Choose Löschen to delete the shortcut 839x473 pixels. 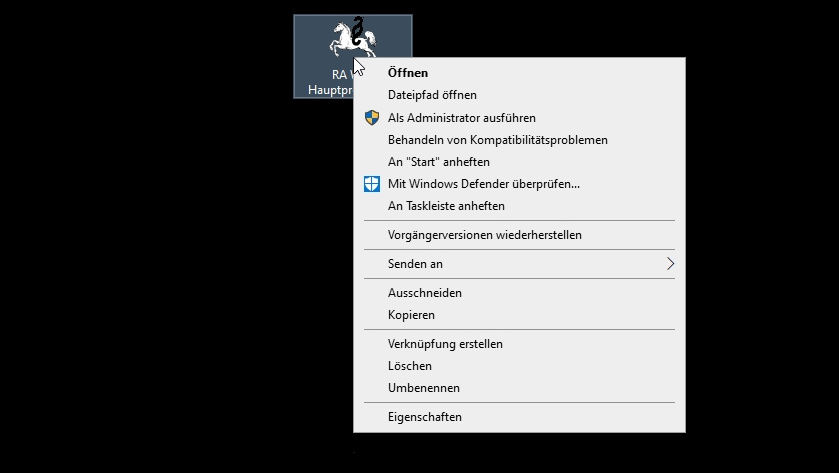coord(409,366)
